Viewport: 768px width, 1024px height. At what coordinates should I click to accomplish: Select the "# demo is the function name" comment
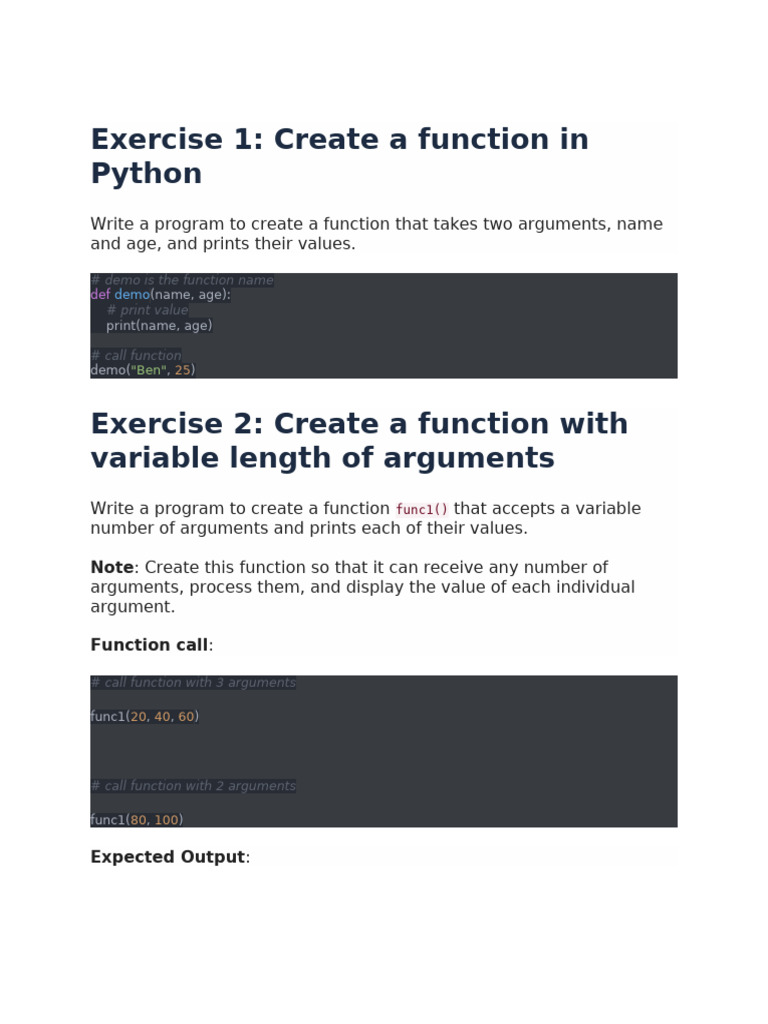(182, 281)
